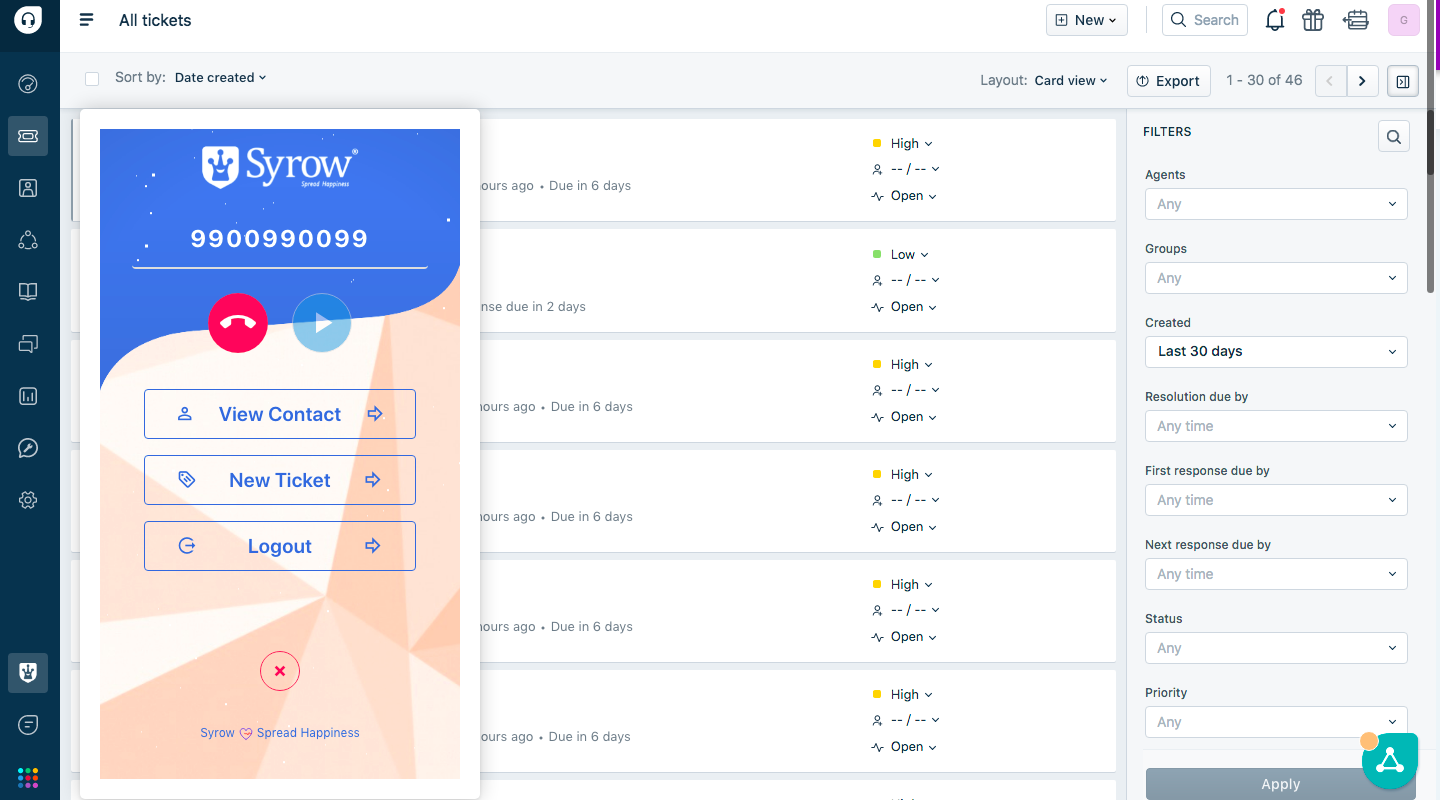Image resolution: width=1440 pixels, height=800 pixels.
Task: Click the All tickets title
Action: click(155, 20)
